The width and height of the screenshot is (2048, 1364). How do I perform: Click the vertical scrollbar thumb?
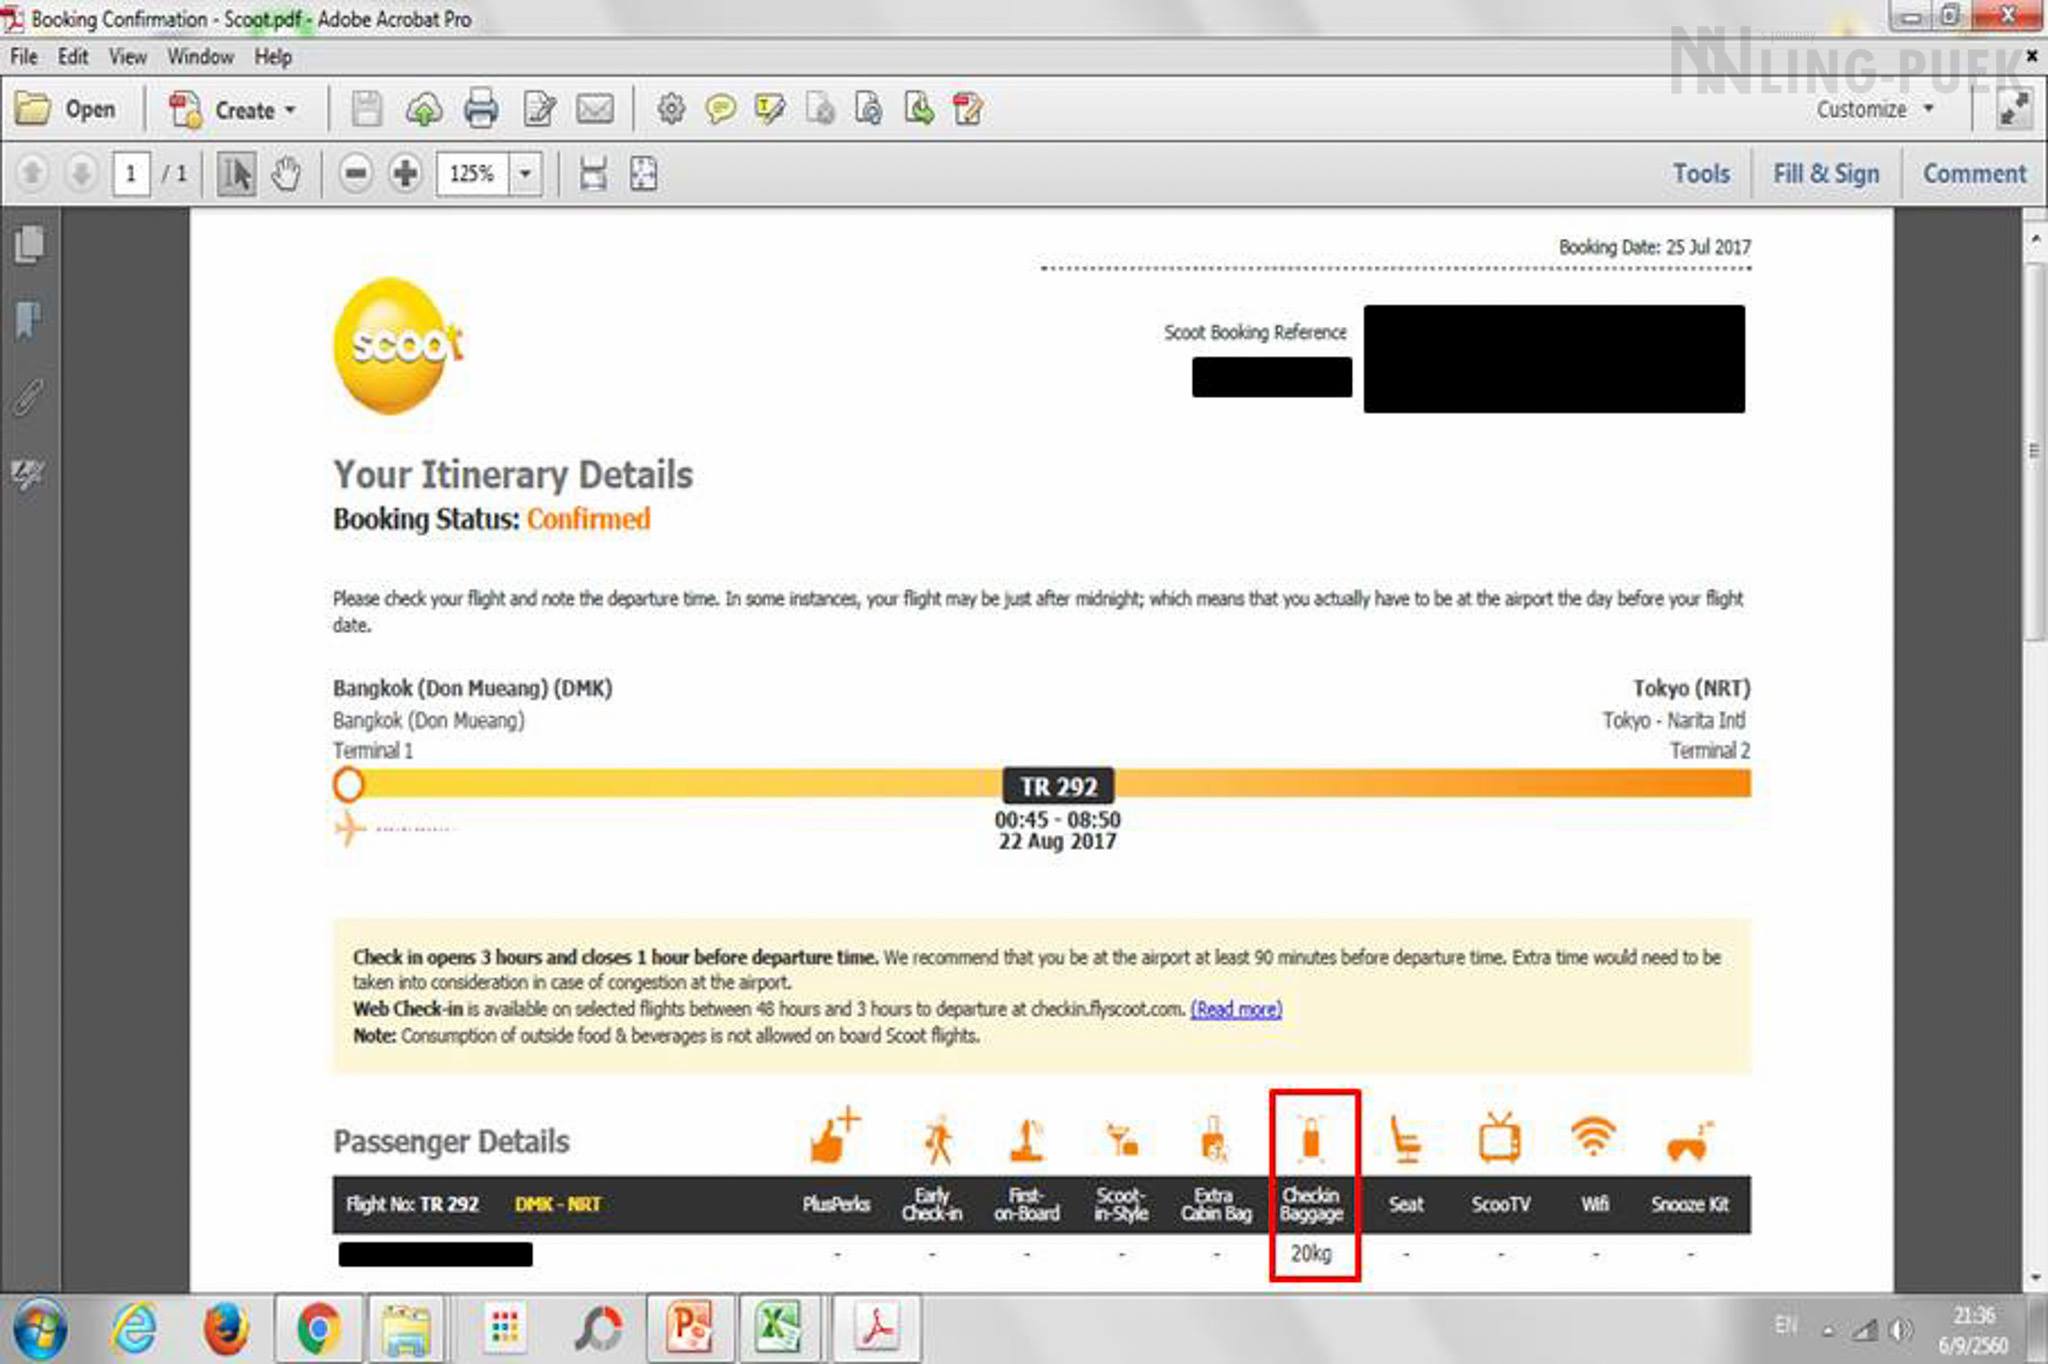click(x=2034, y=451)
